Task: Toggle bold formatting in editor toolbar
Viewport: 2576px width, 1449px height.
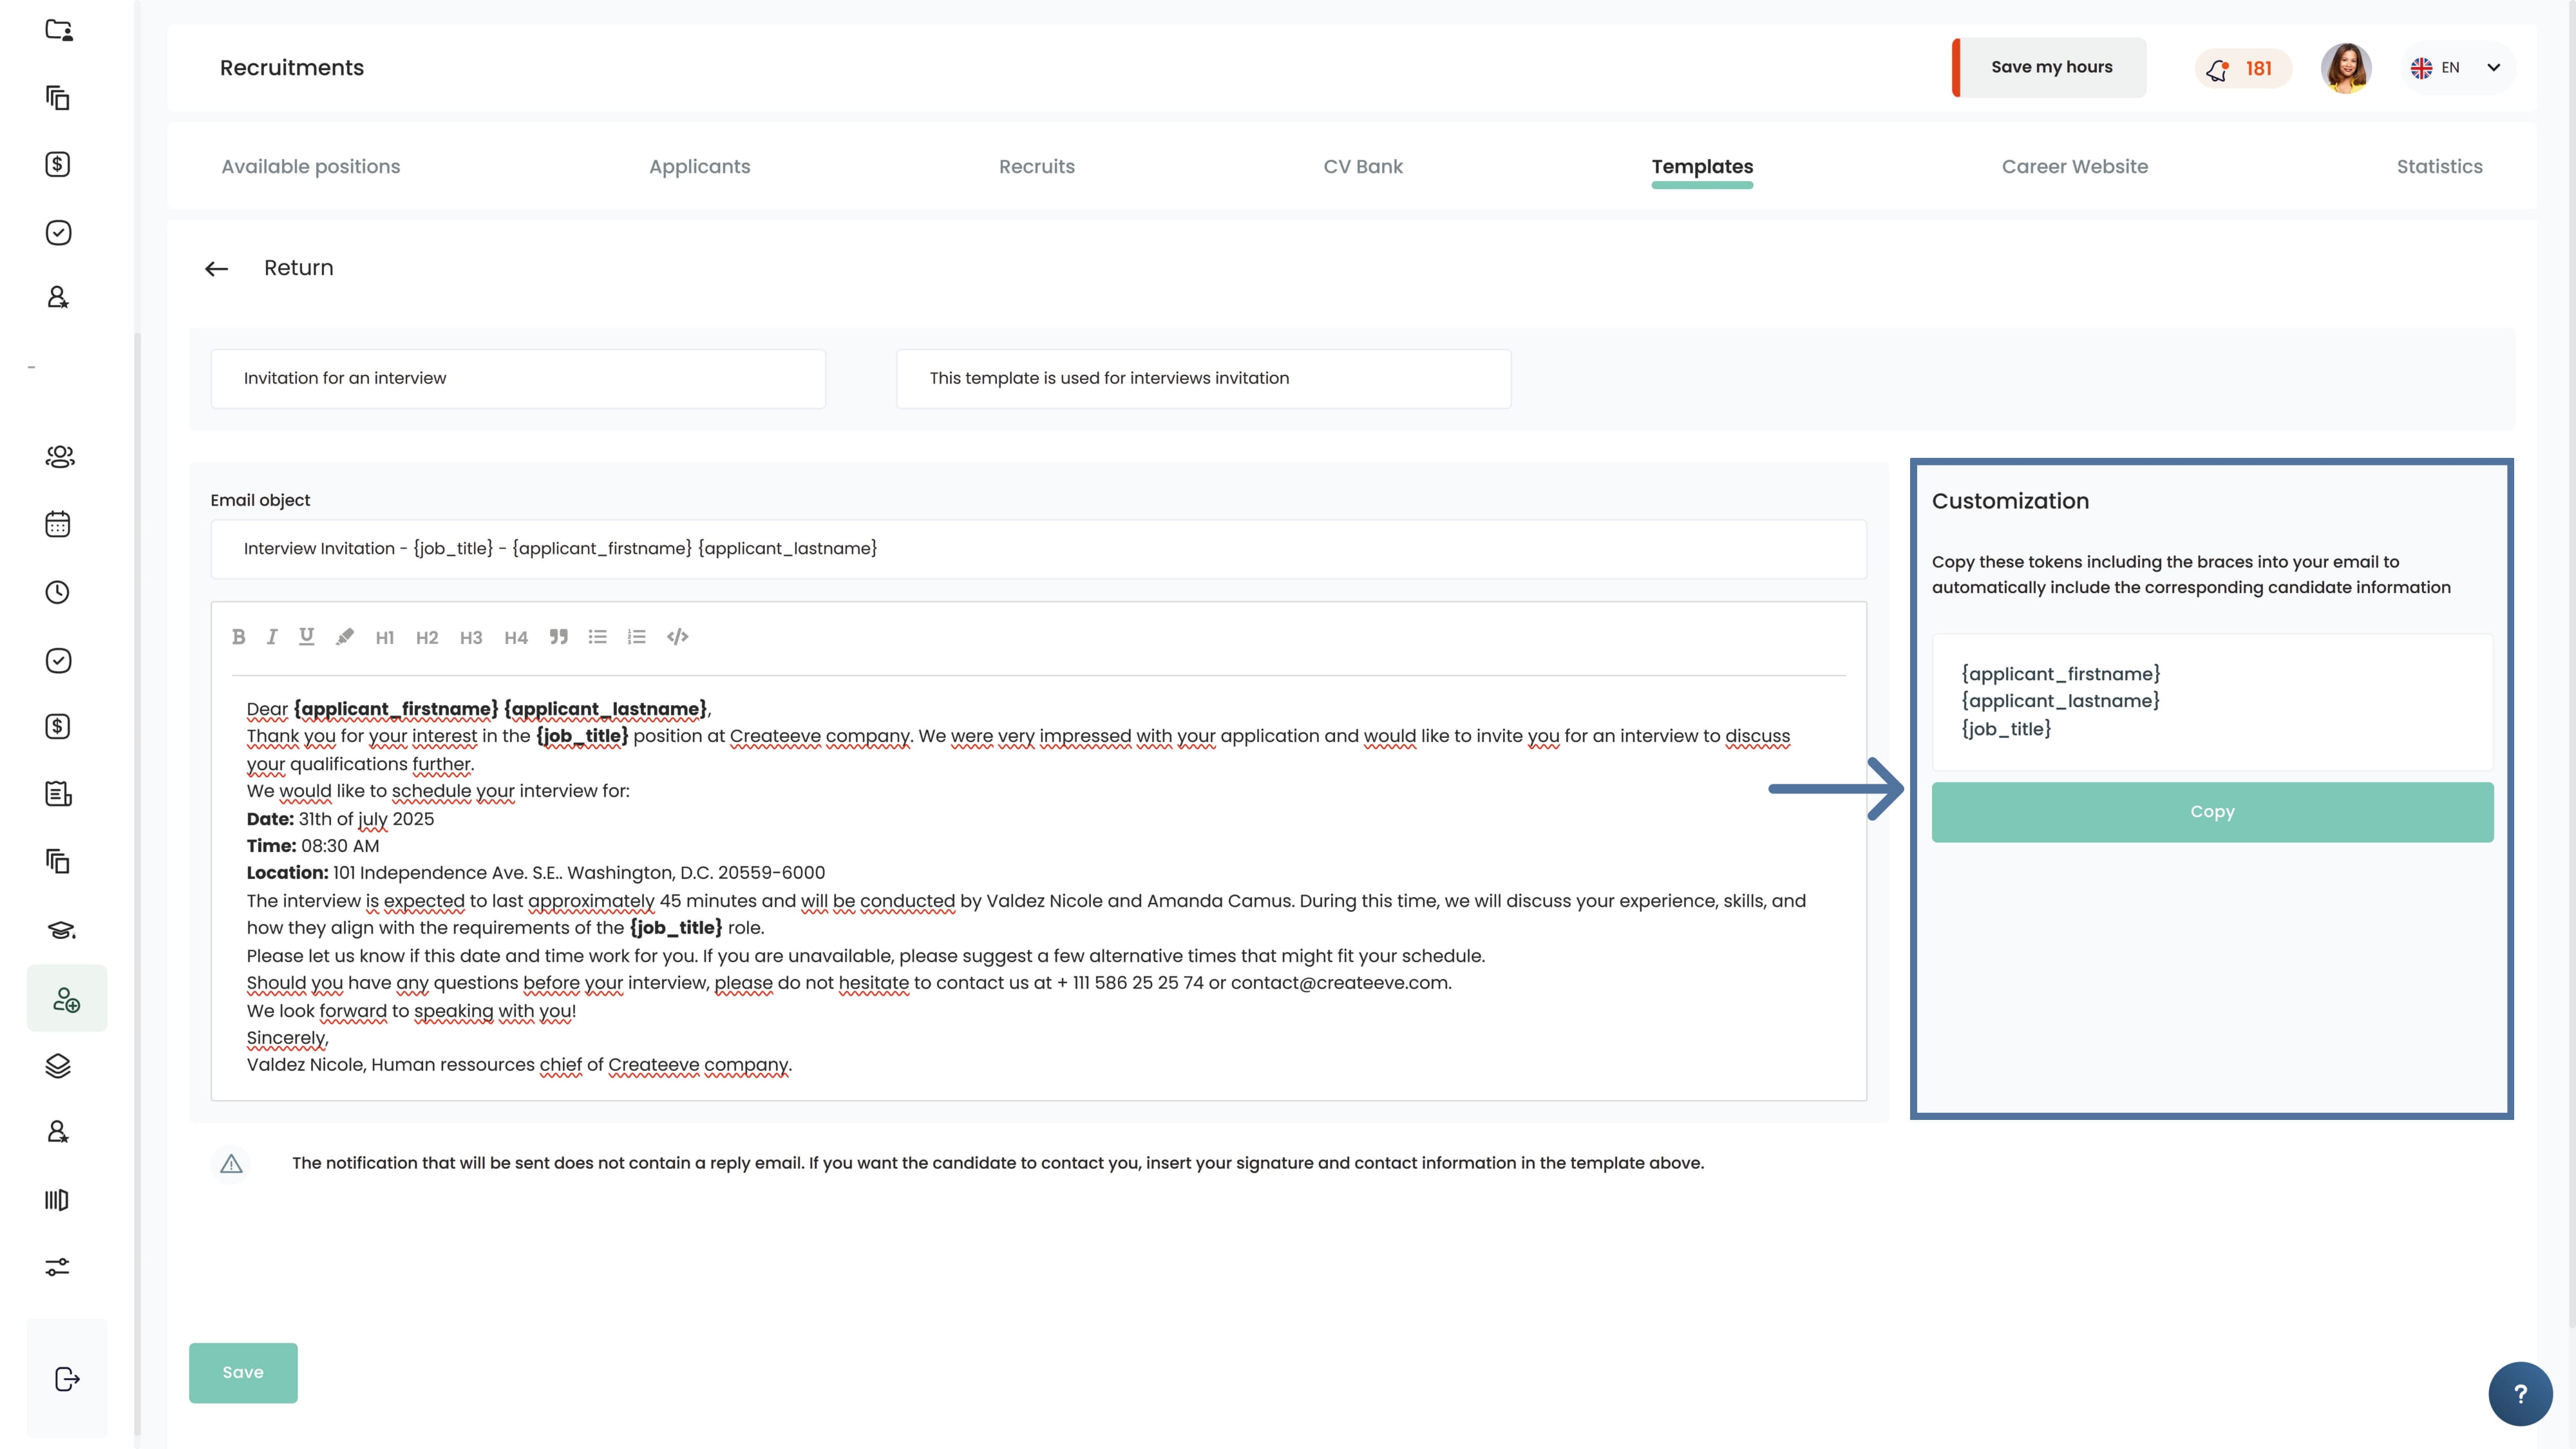Action: (x=238, y=637)
